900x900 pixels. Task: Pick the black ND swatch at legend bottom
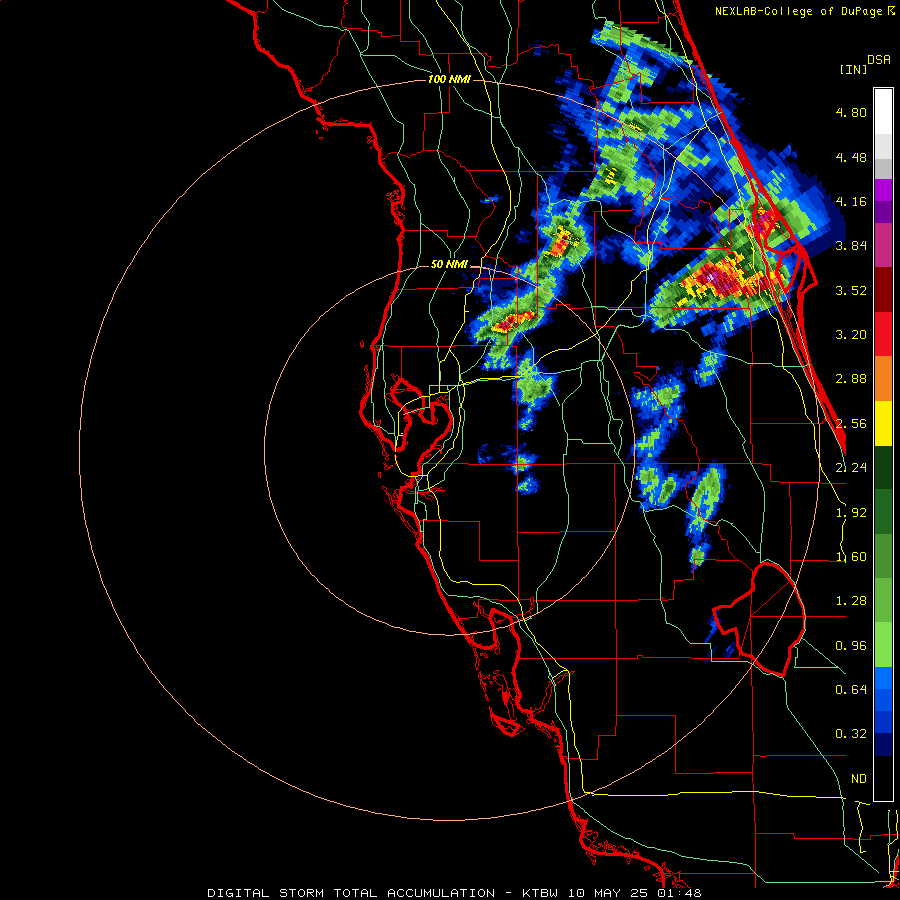pos(883,778)
